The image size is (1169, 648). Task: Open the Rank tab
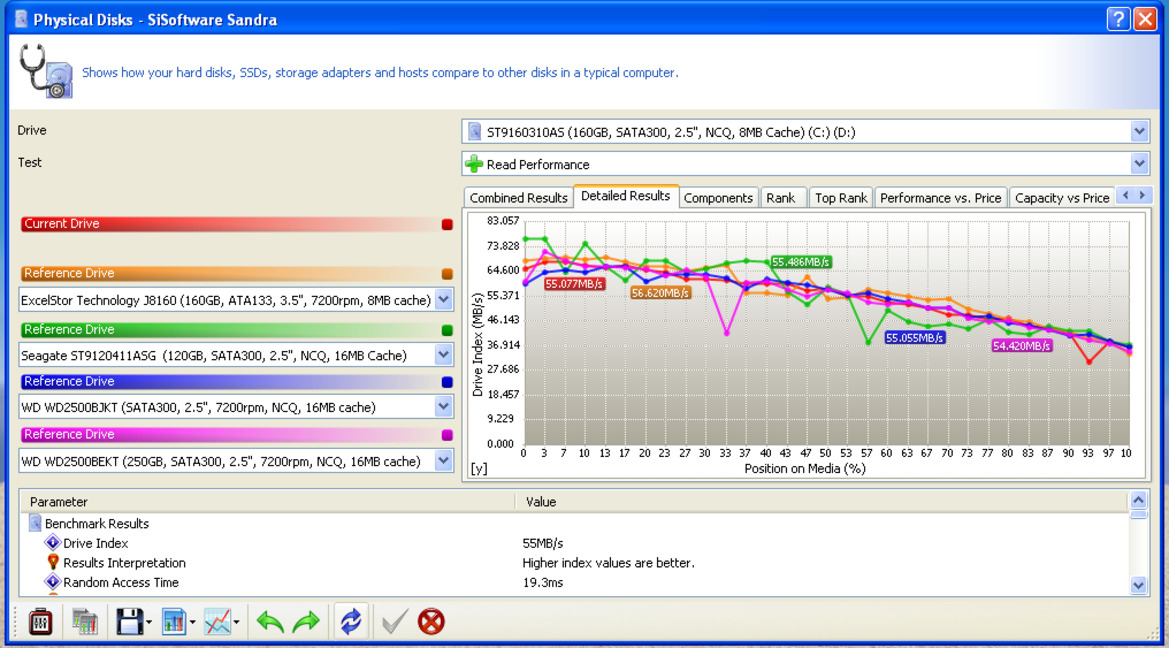(x=781, y=198)
